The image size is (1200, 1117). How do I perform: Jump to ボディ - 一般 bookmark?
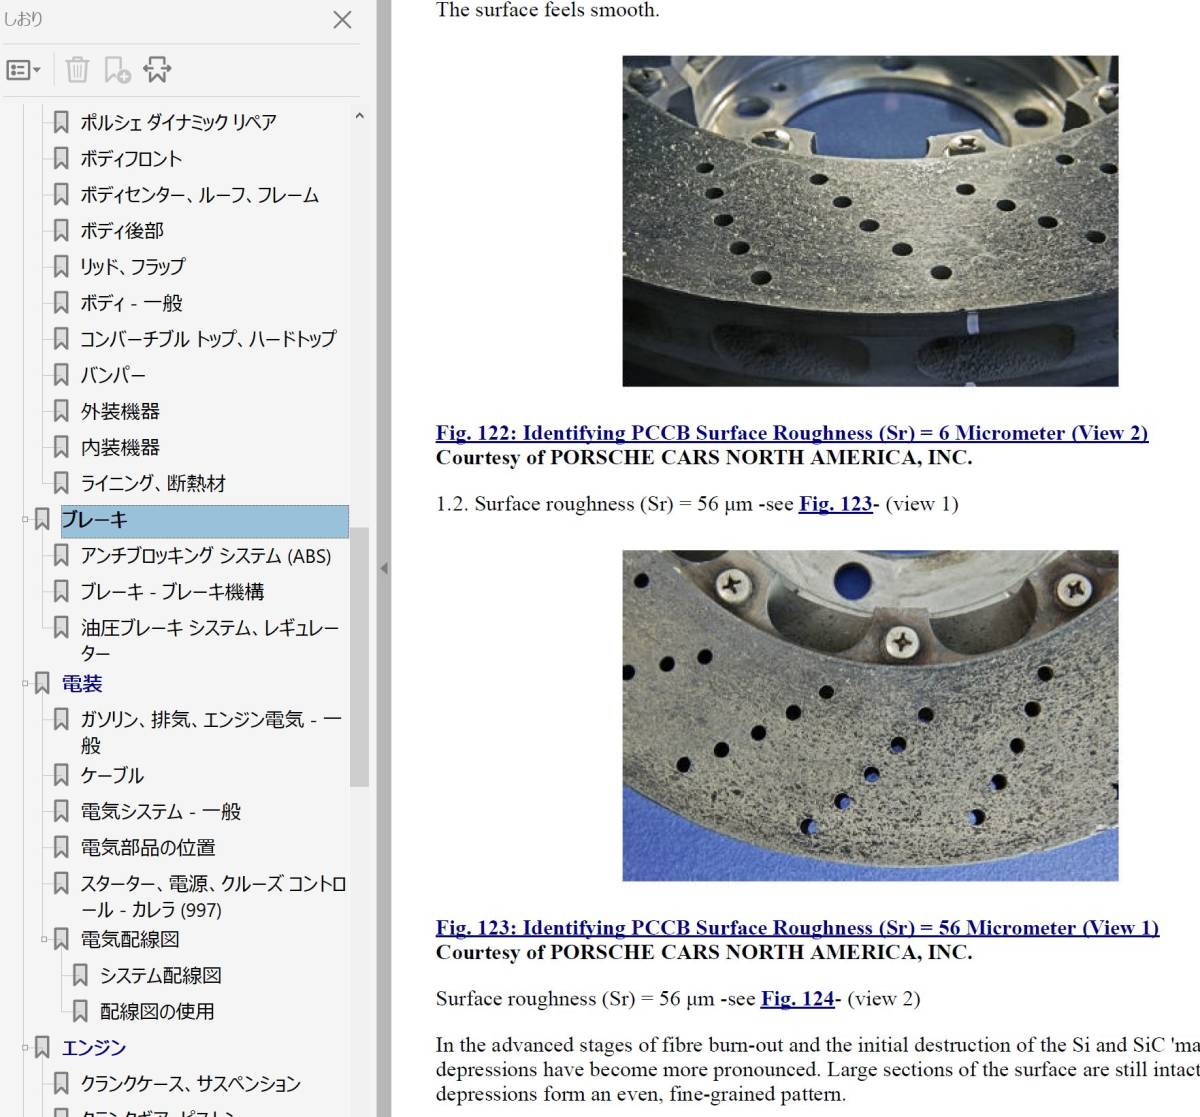[x=131, y=302]
